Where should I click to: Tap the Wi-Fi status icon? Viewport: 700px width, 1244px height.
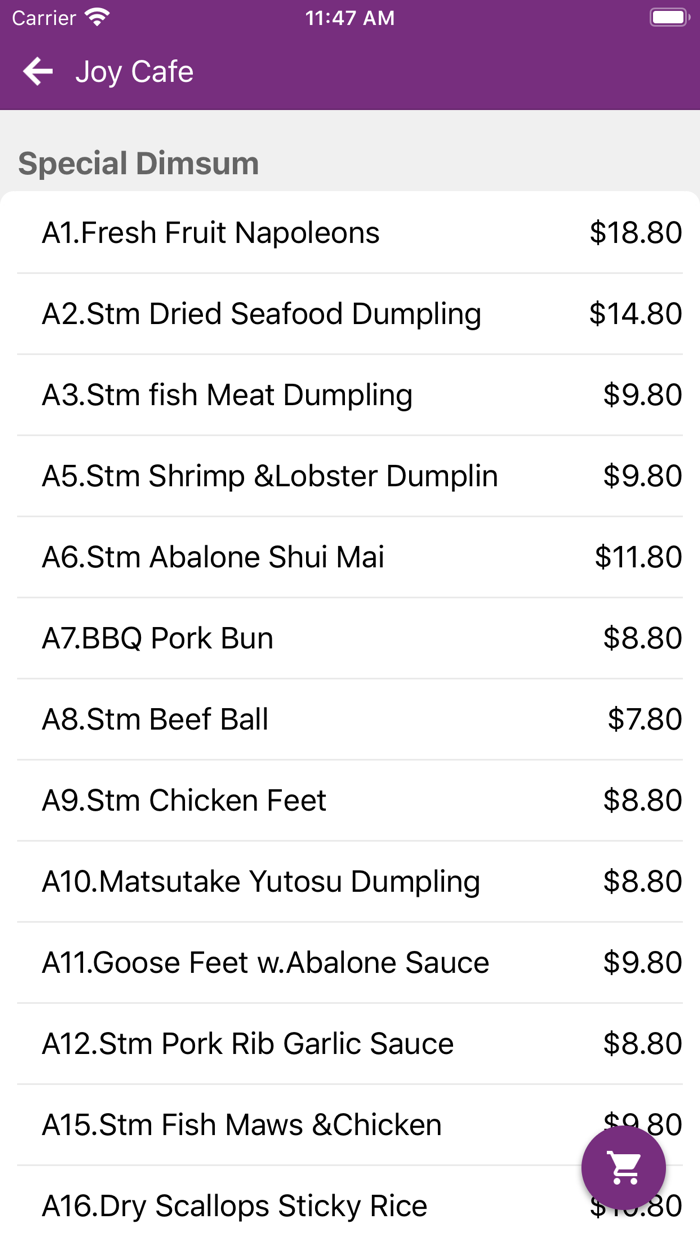97,18
